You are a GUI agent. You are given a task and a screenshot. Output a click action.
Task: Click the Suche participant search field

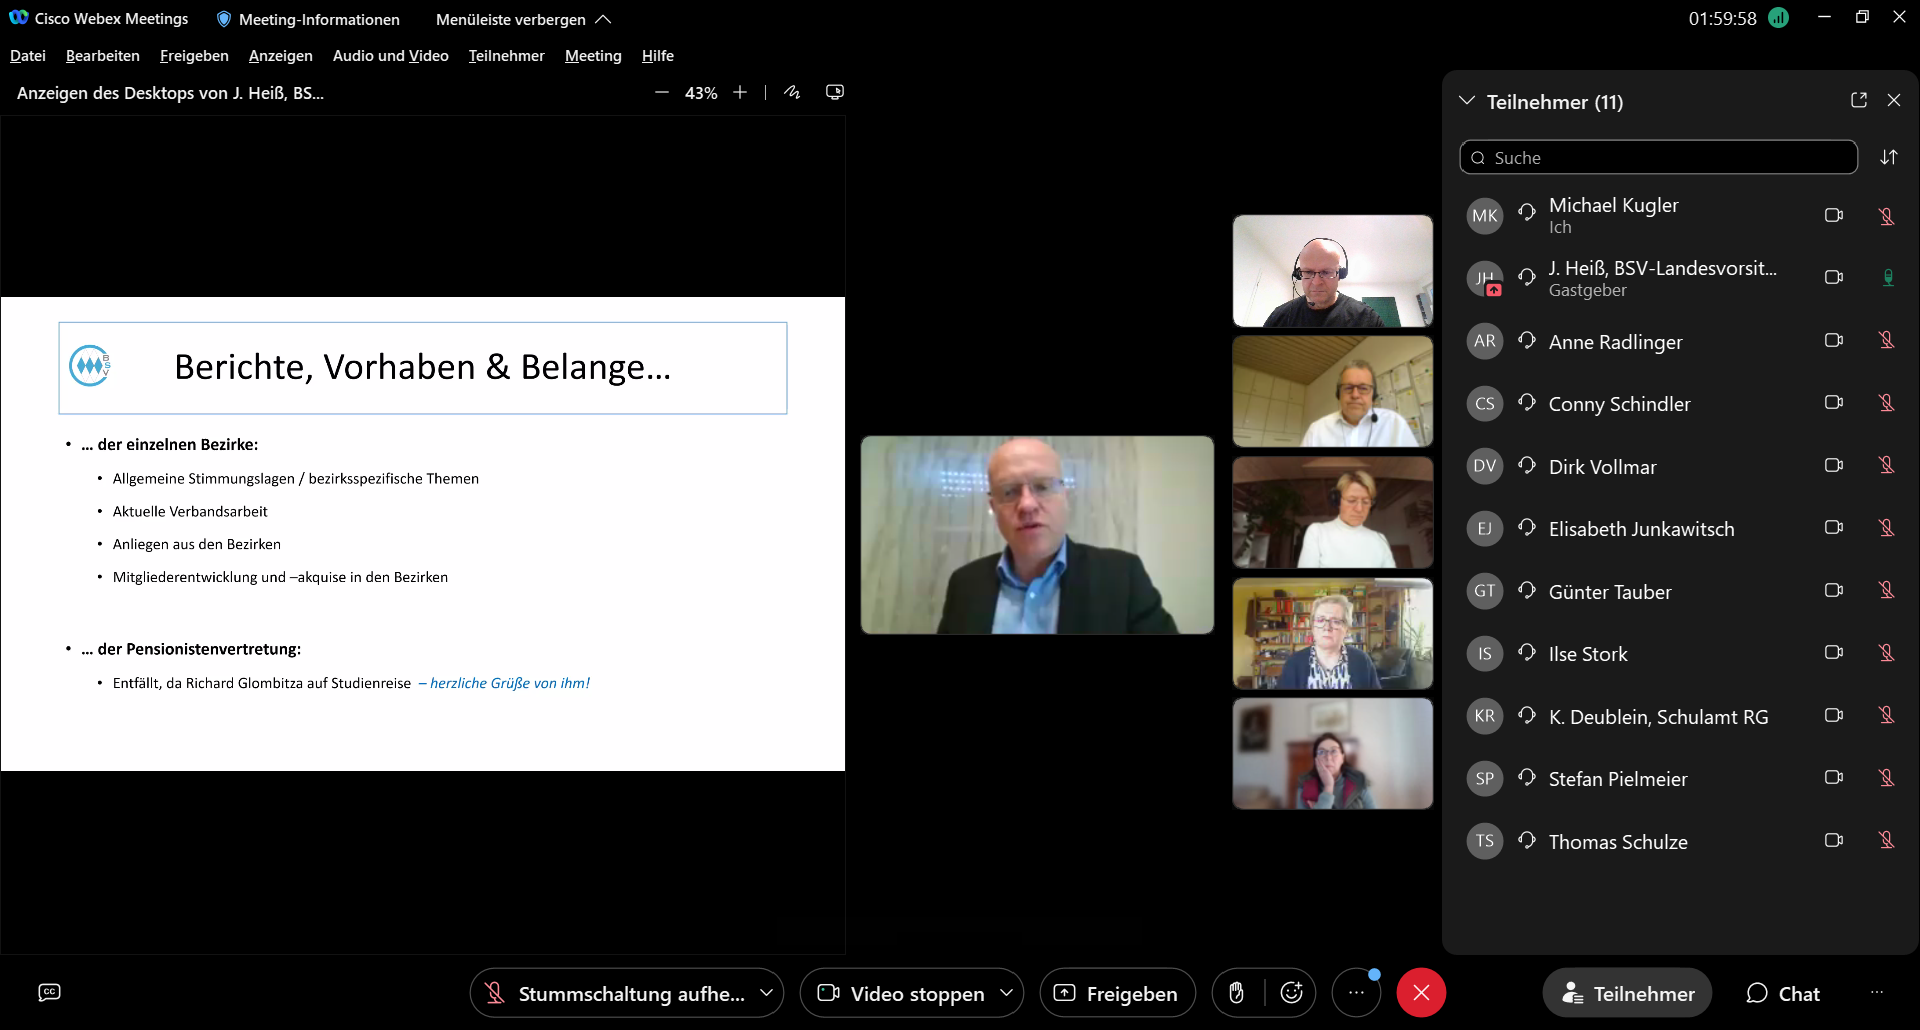[x=1658, y=157]
